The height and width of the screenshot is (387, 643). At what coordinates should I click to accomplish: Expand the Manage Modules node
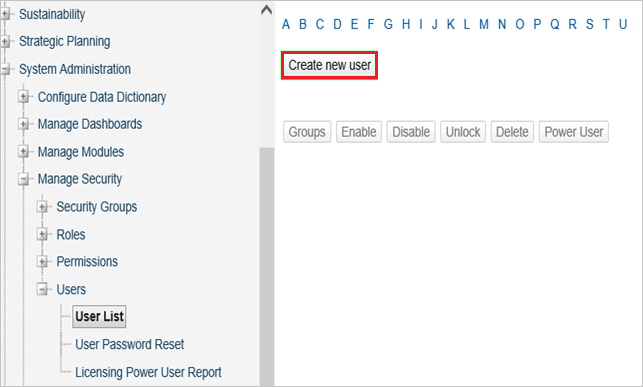[x=24, y=152]
